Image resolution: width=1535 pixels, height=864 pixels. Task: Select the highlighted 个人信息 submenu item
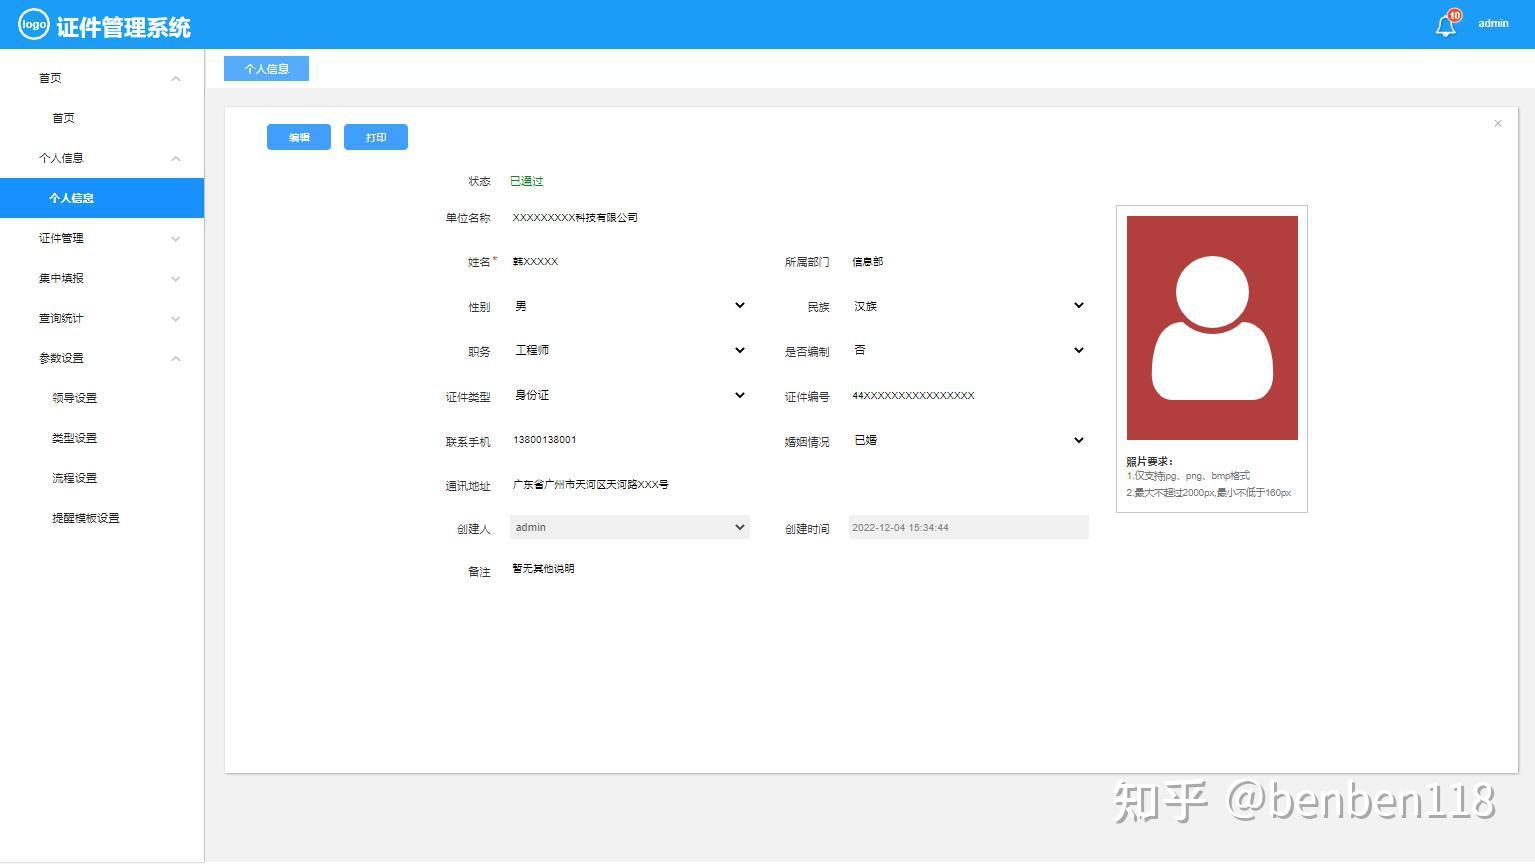tap(102, 198)
